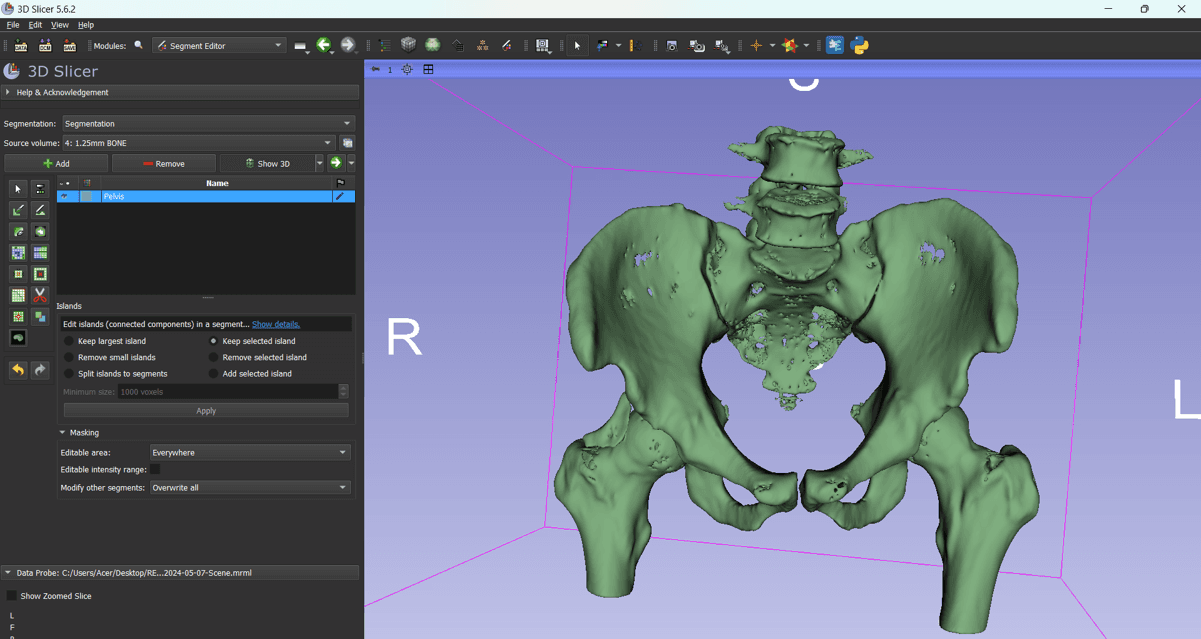The width and height of the screenshot is (1201, 639).
Task: Select the Paint effect icon
Action: coord(18,210)
